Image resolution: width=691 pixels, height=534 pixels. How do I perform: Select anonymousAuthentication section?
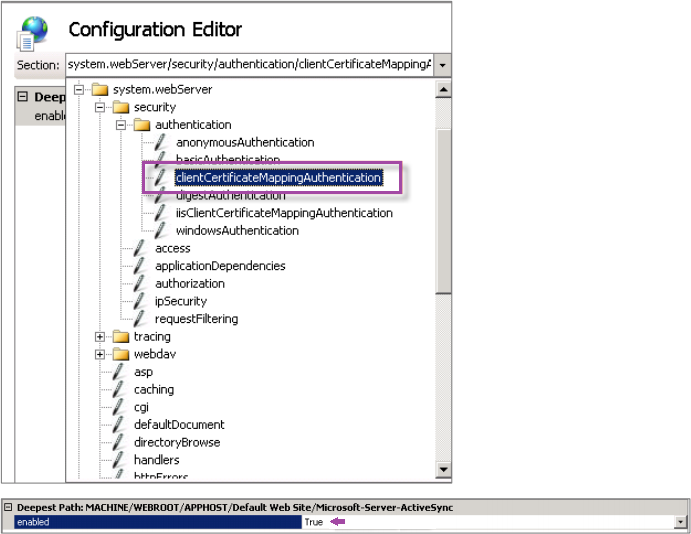[x=245, y=143]
